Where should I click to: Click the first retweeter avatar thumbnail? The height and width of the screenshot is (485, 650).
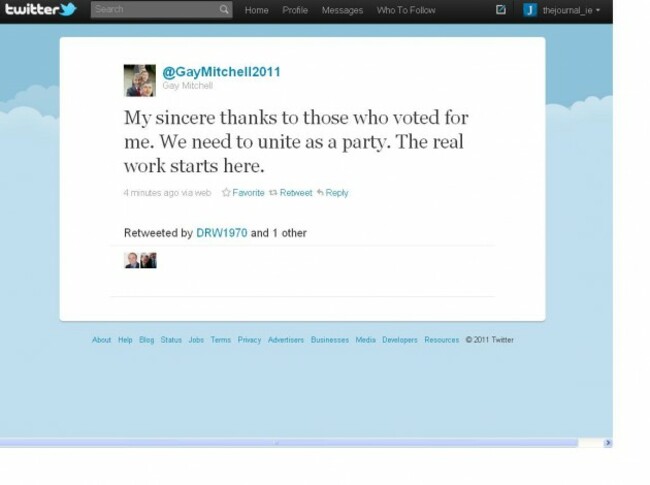tap(131, 260)
